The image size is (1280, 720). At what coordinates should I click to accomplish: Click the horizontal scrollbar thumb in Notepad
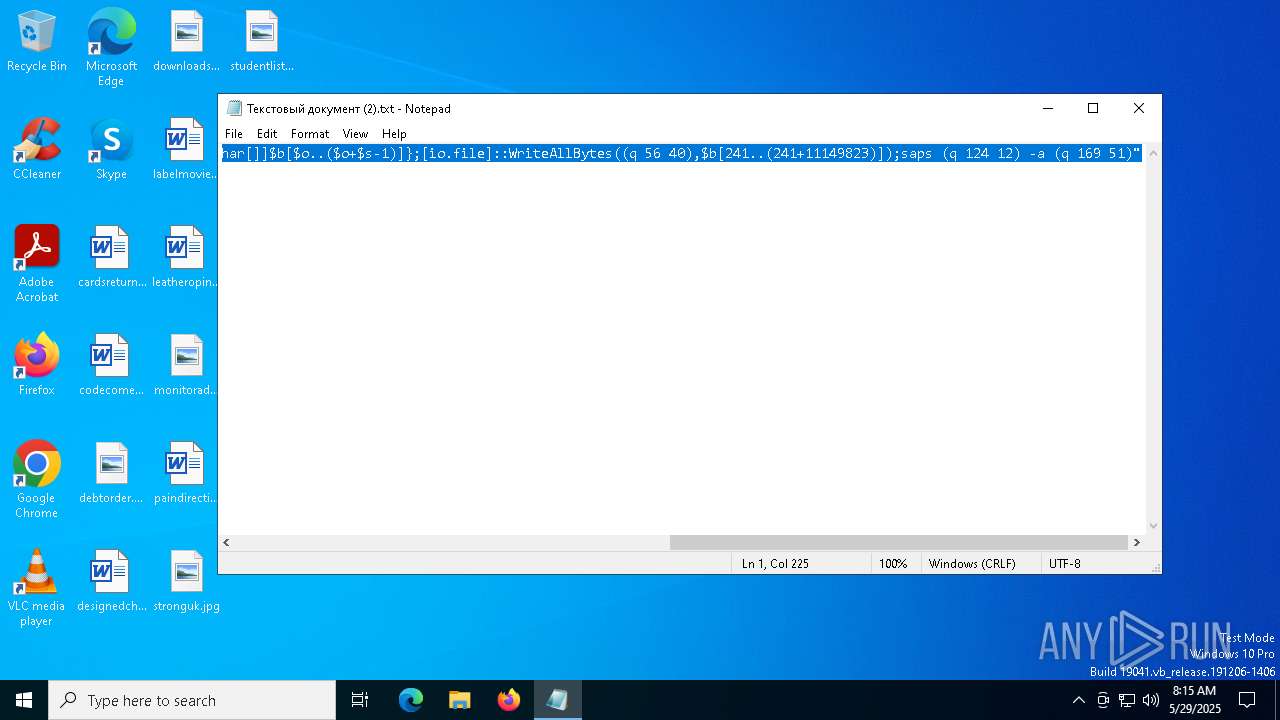[x=898, y=542]
